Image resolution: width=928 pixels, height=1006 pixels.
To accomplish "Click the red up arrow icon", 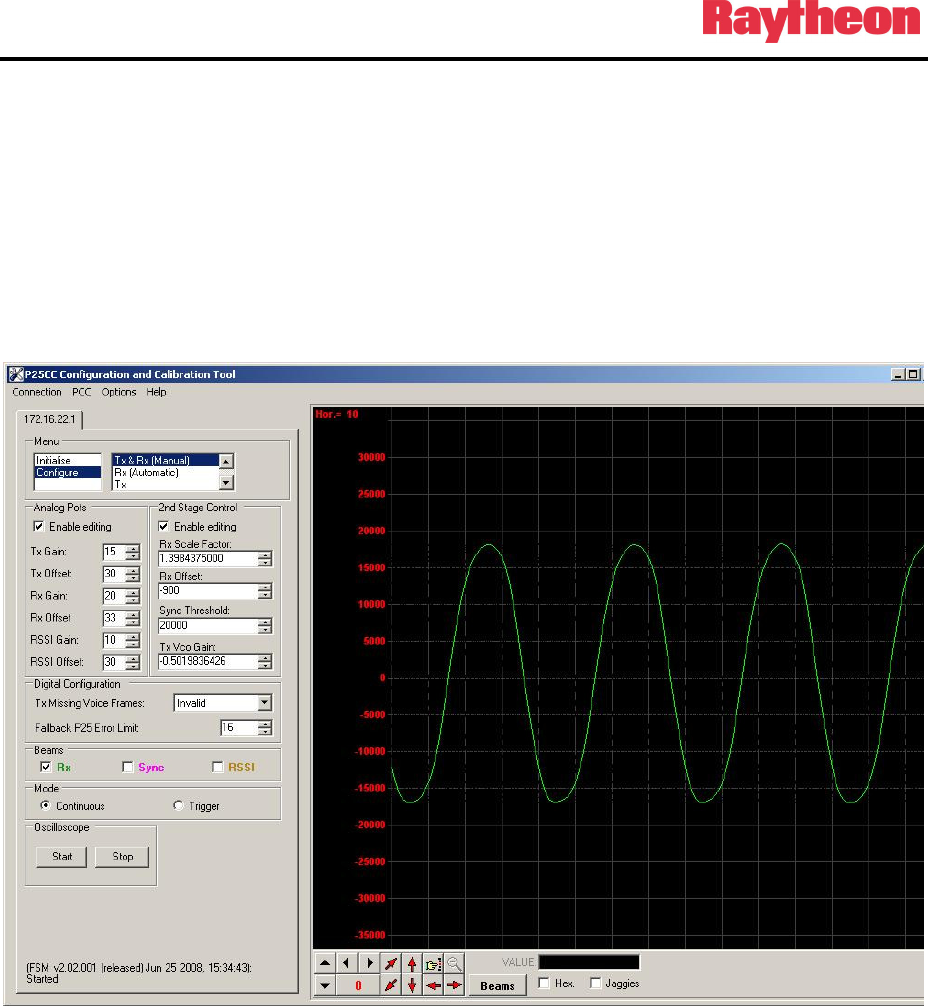I will (x=411, y=963).
